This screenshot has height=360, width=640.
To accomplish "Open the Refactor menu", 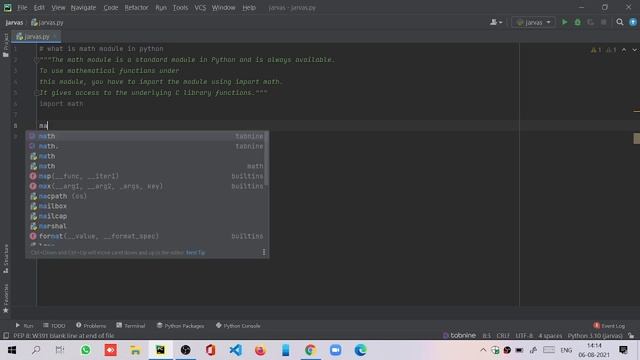I will click(x=136, y=7).
